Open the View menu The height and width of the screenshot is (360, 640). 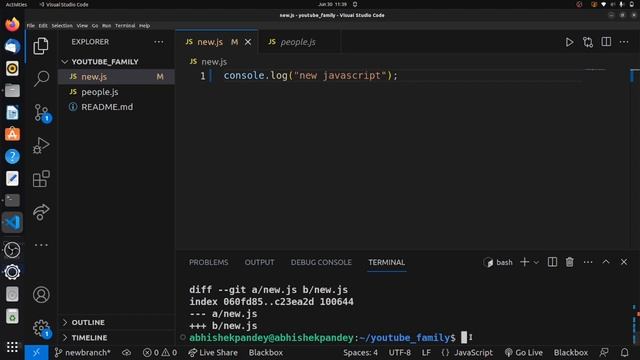coord(82,25)
